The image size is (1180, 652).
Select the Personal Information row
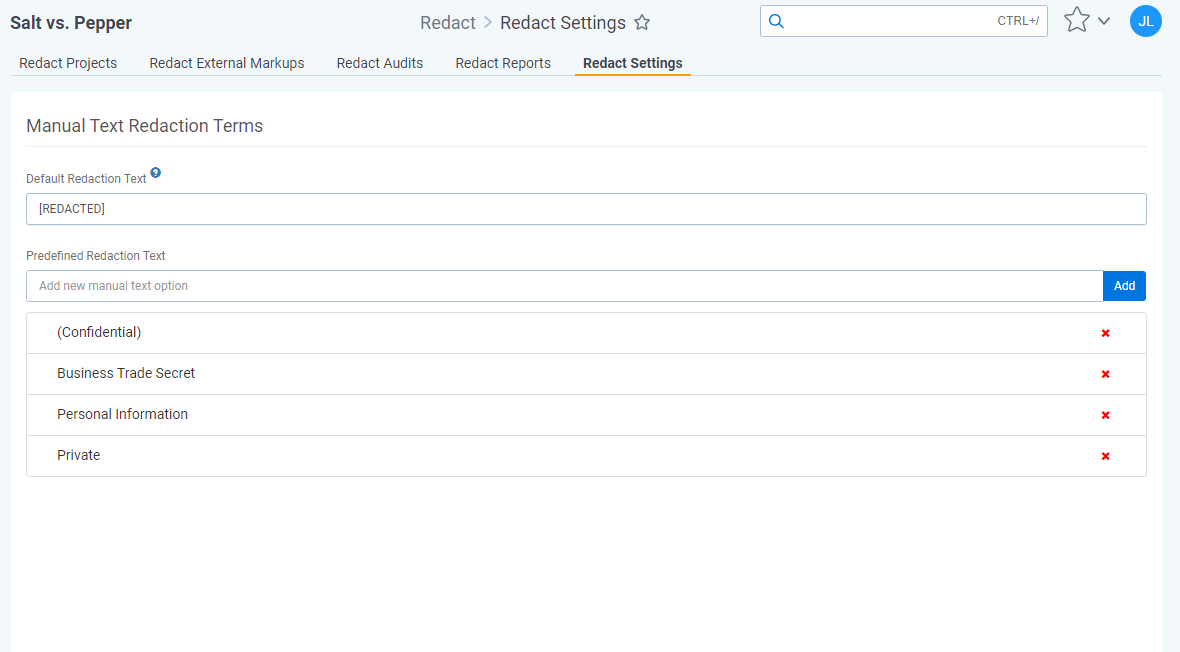coord(586,415)
